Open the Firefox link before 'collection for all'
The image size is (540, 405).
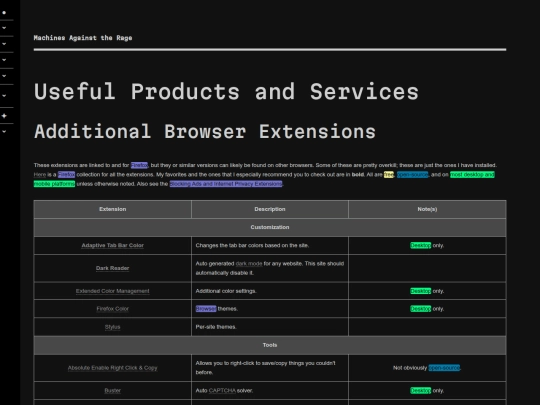tap(66, 175)
